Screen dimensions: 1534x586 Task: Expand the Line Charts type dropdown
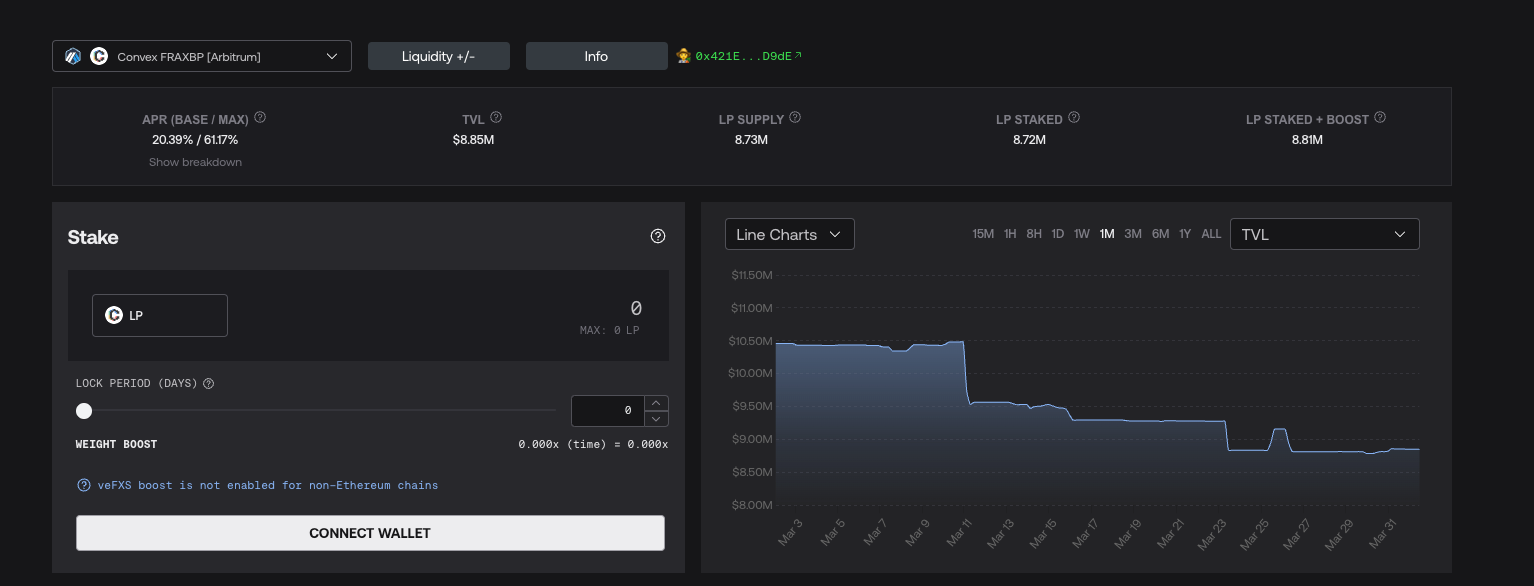click(789, 234)
